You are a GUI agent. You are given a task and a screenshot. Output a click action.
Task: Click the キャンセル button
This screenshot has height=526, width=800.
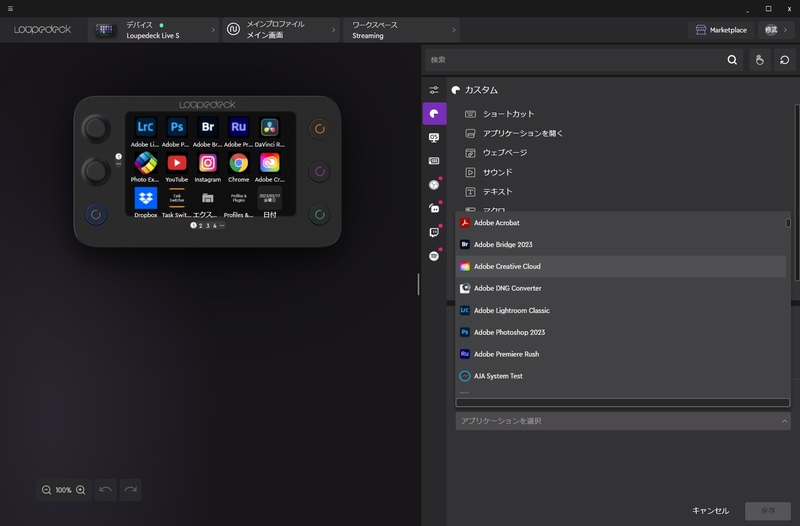coord(710,511)
